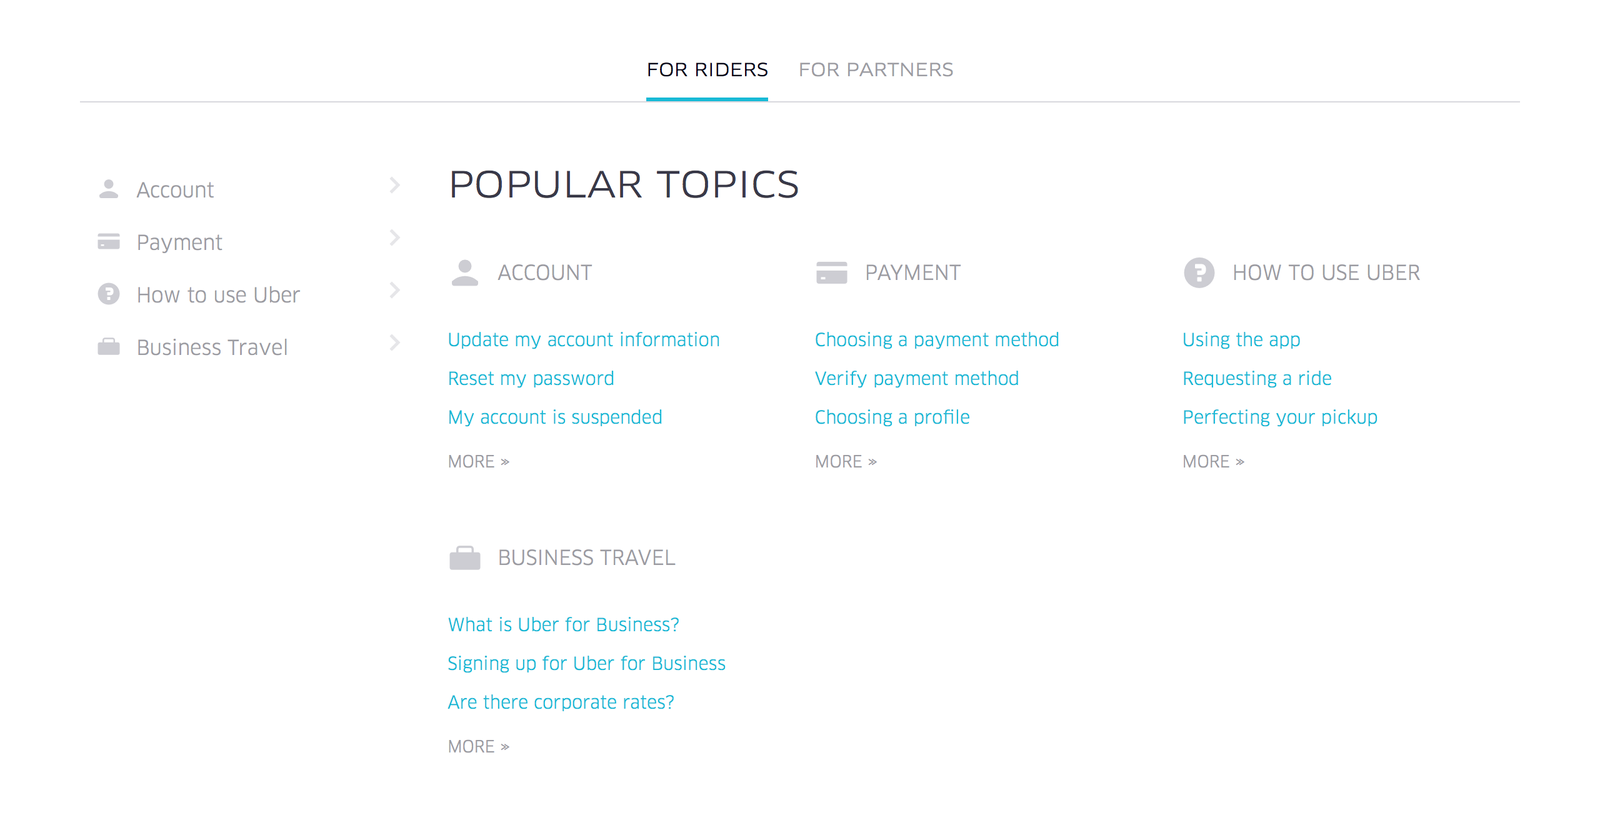Open "Choosing a payment method" article
This screenshot has width=1600, height=820.
[936, 340]
